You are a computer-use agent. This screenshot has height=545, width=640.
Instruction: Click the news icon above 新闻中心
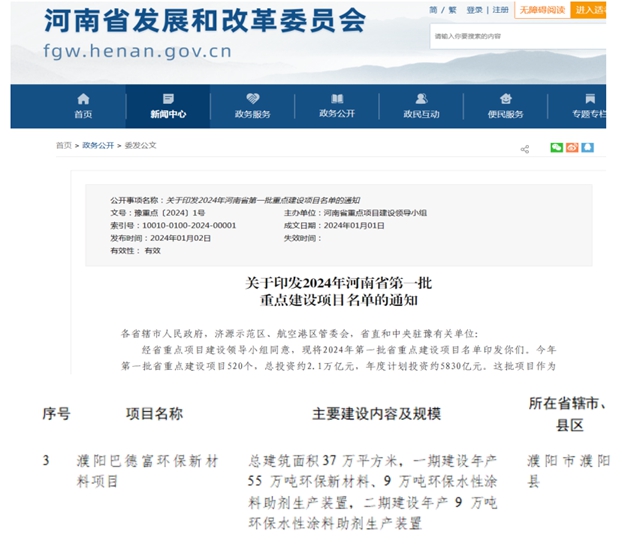click(x=168, y=98)
